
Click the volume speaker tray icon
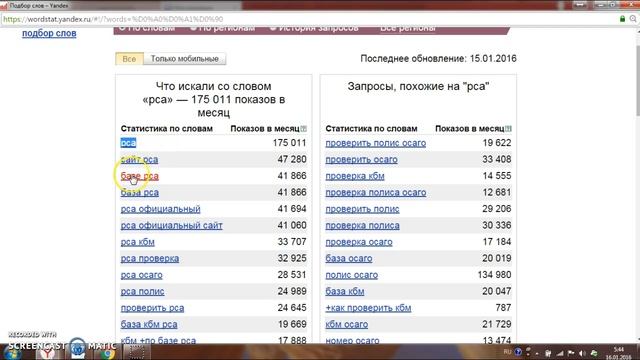(582, 353)
